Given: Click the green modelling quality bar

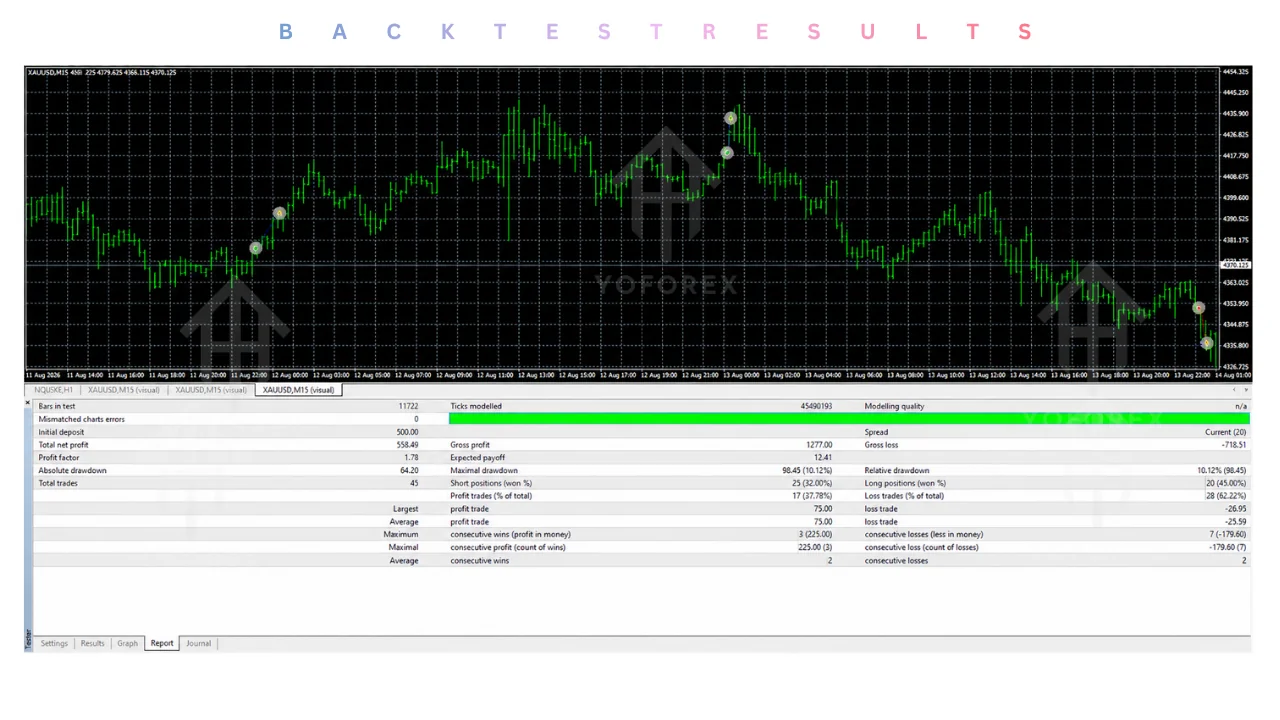Looking at the screenshot, I should click(849, 419).
